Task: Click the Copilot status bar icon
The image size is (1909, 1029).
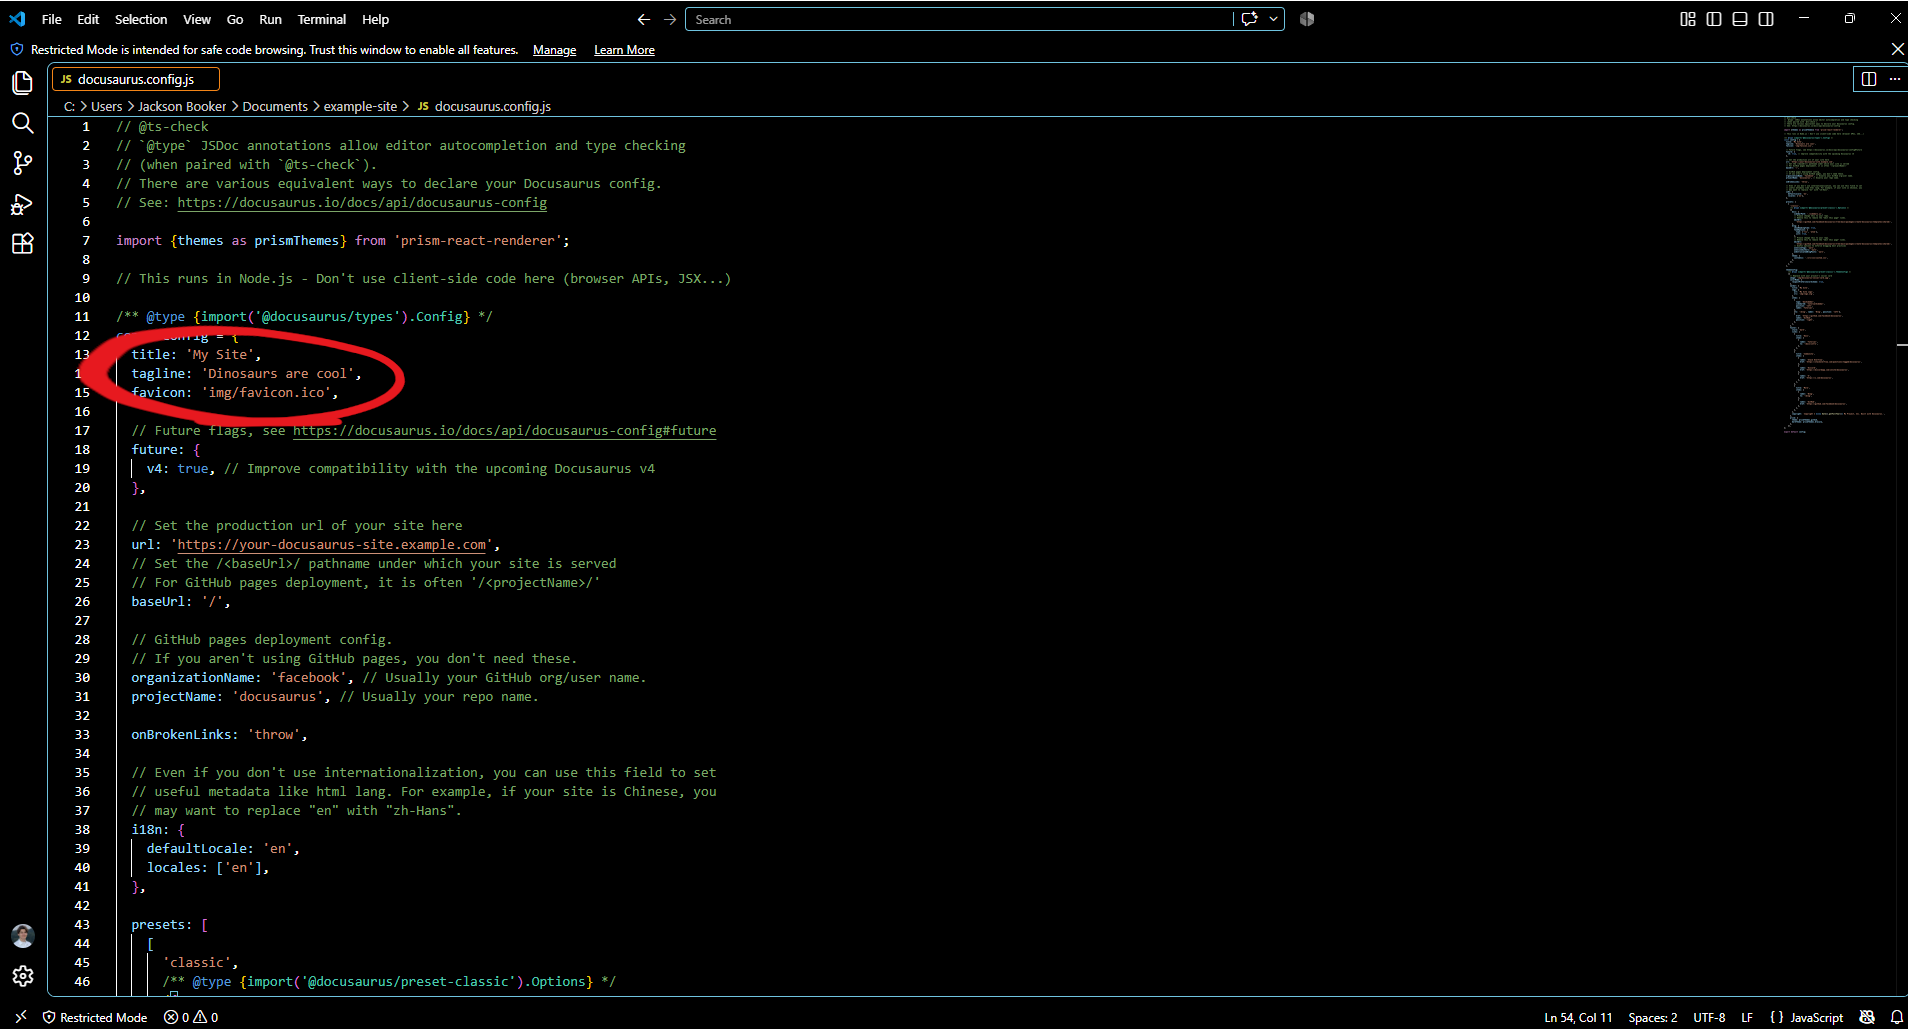Action: (1867, 1017)
